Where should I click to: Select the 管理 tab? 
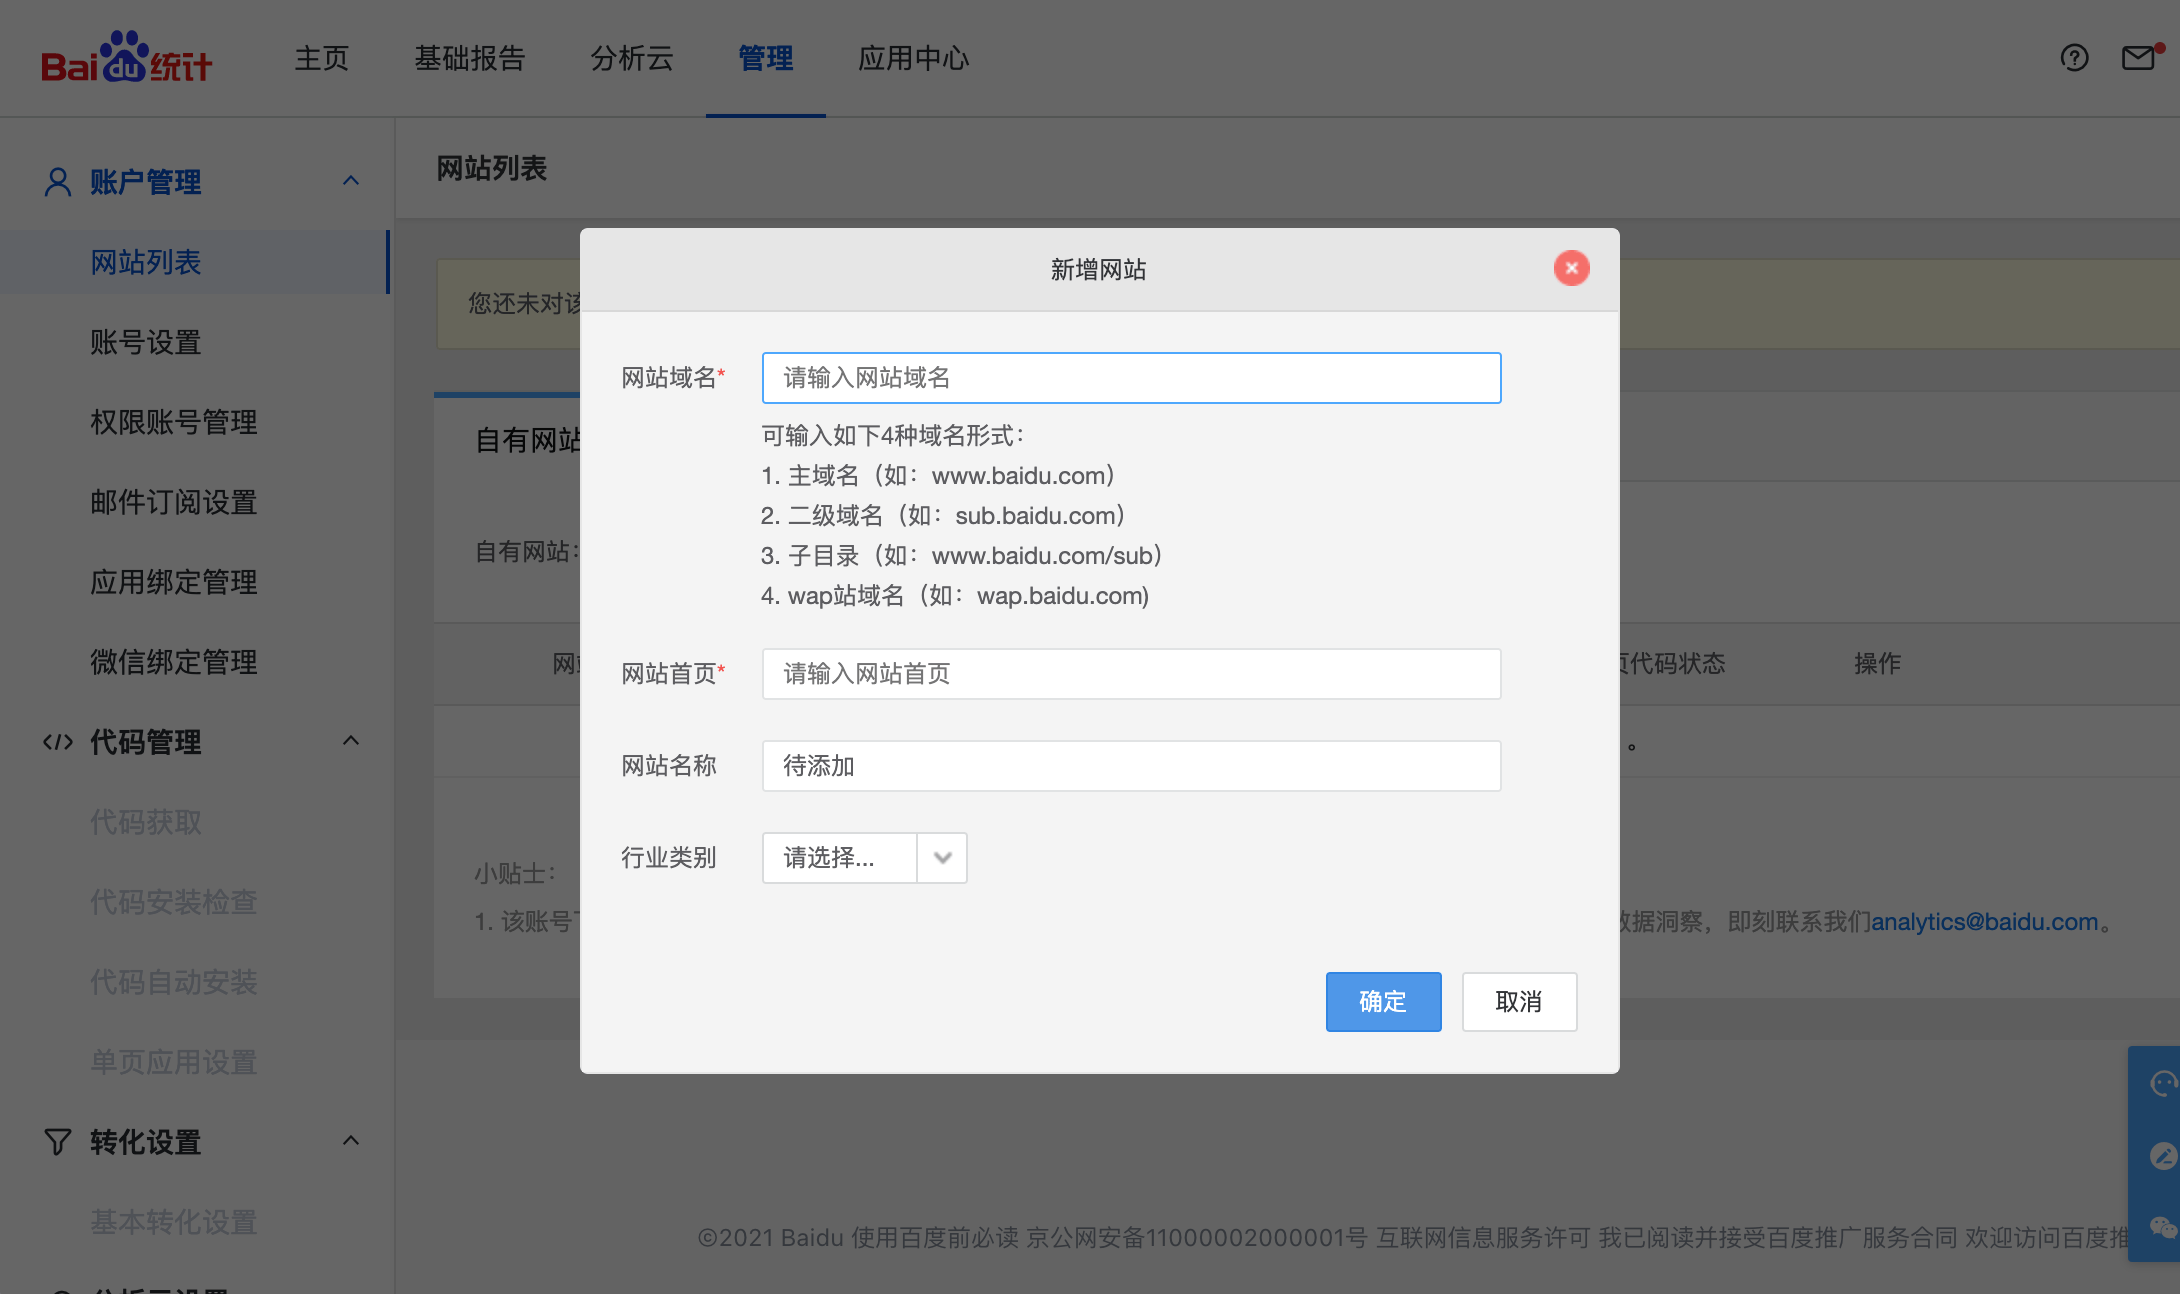pos(766,58)
